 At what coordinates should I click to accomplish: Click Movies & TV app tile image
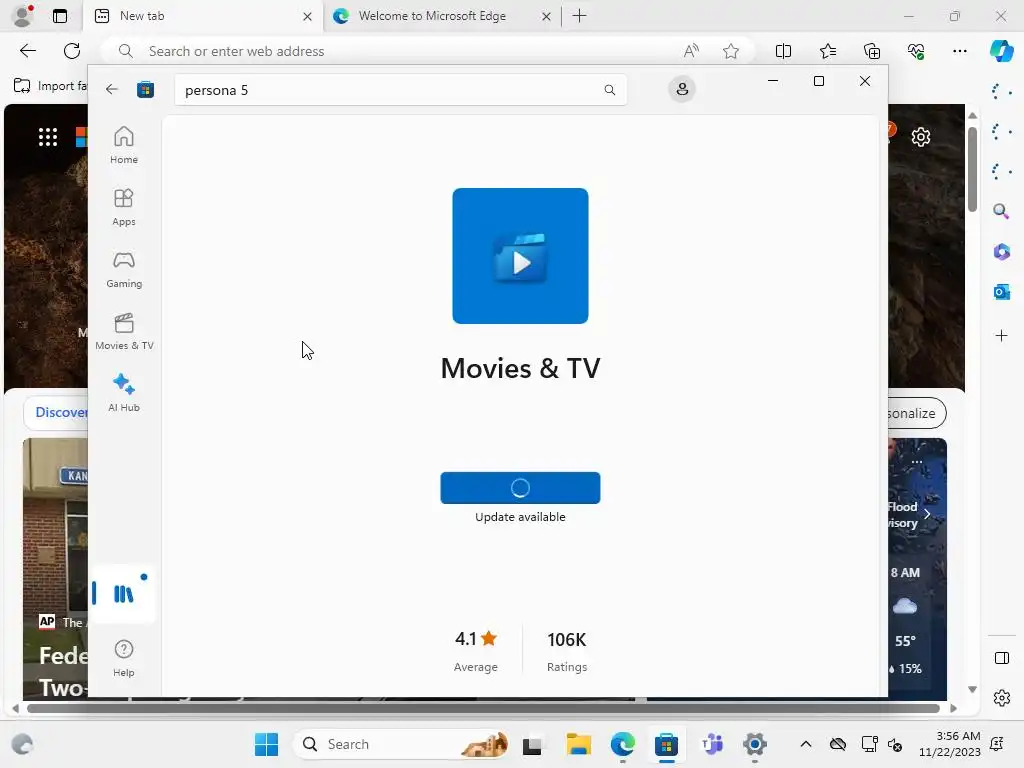520,255
